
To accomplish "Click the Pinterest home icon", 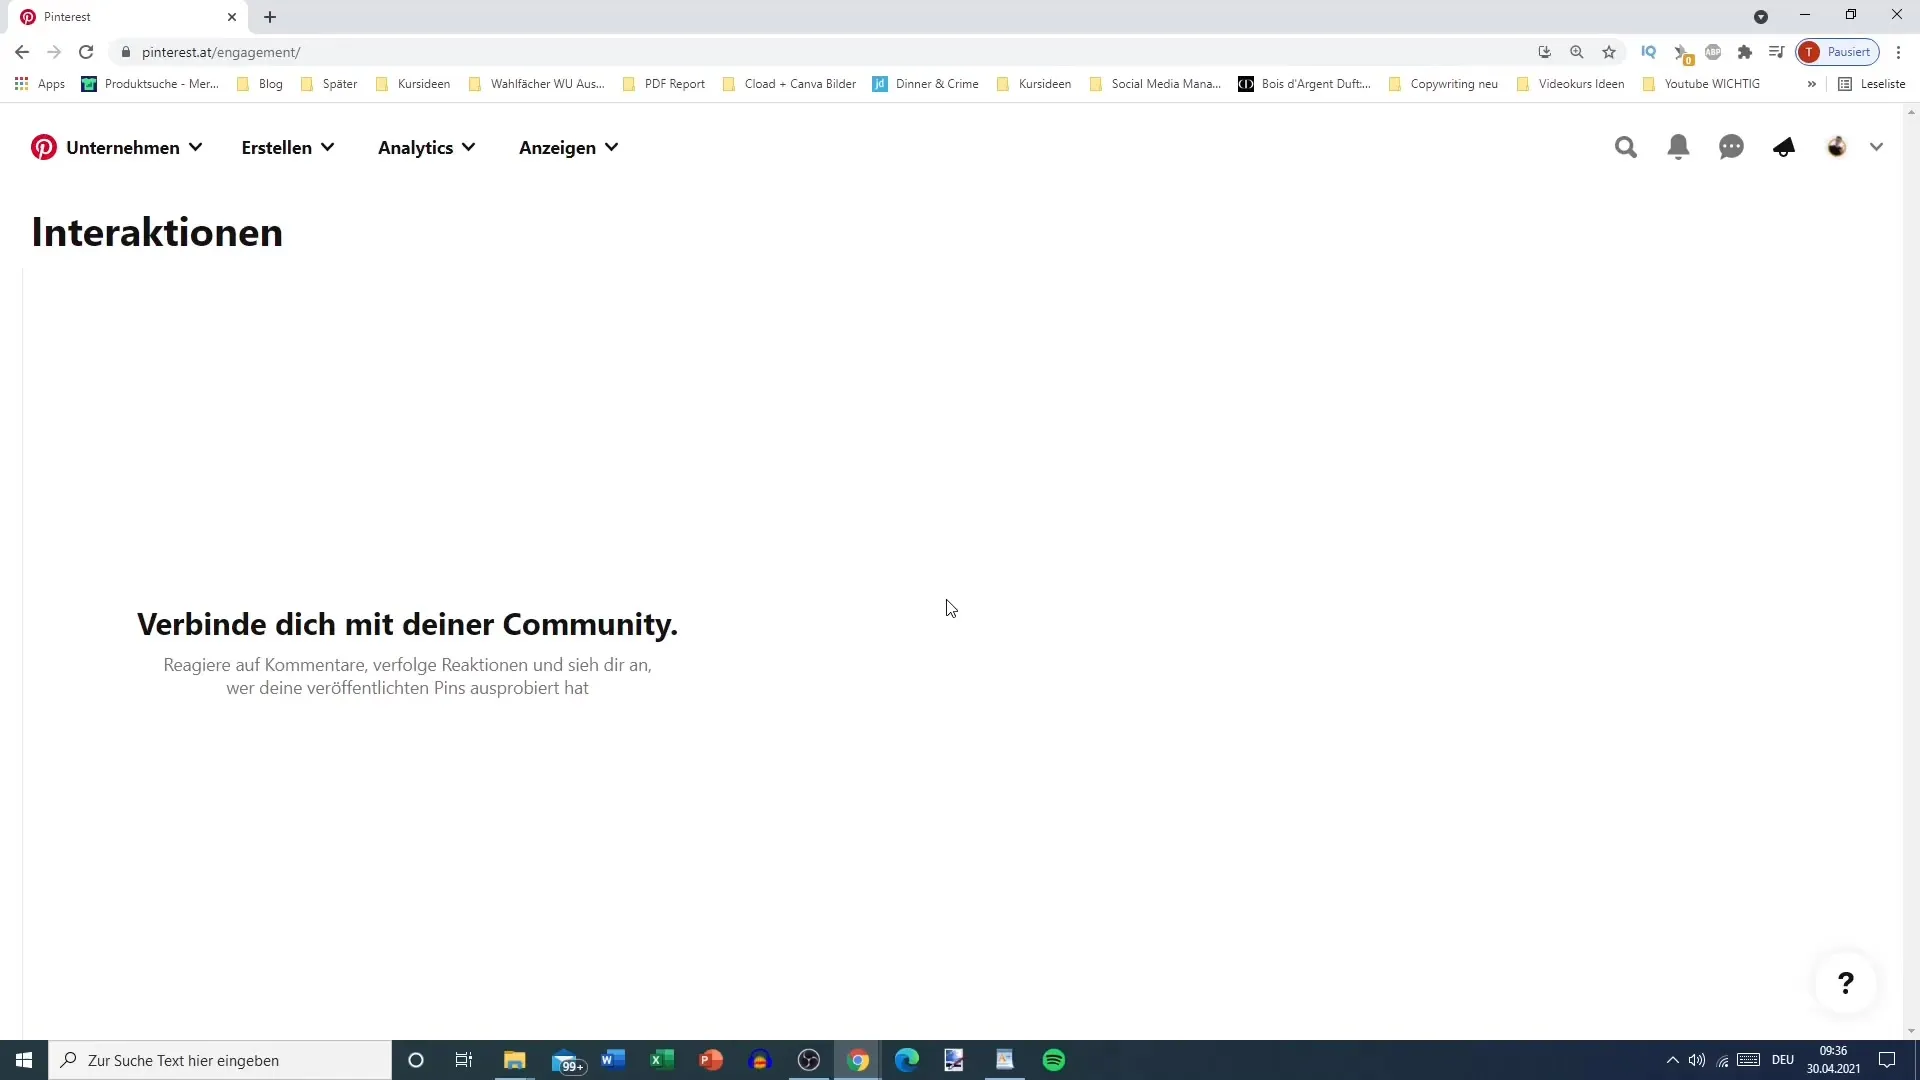I will (44, 146).
